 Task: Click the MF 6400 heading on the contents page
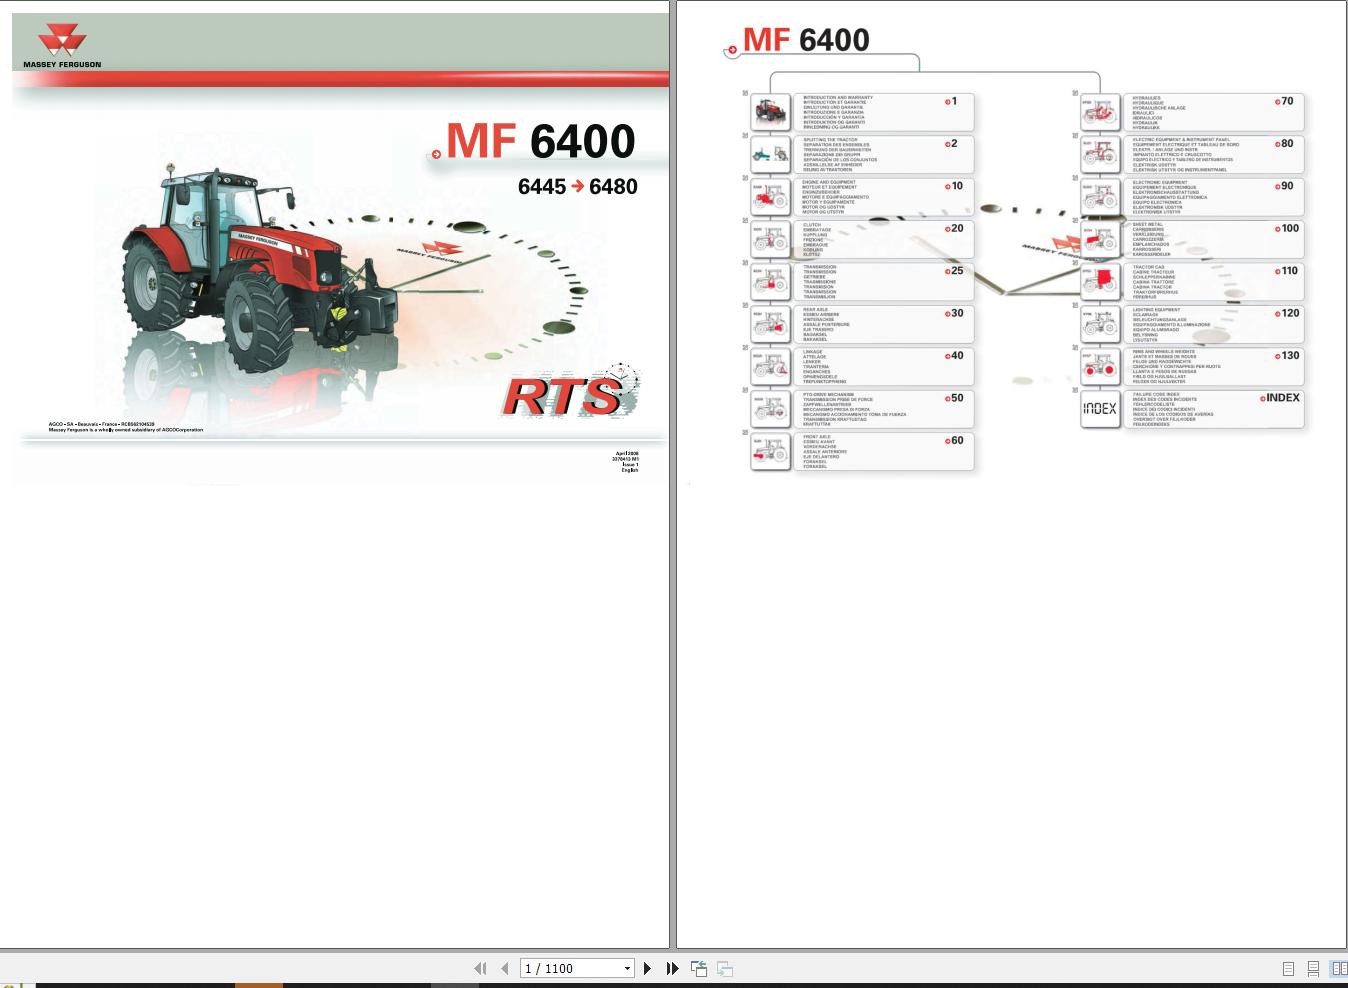[x=806, y=39]
